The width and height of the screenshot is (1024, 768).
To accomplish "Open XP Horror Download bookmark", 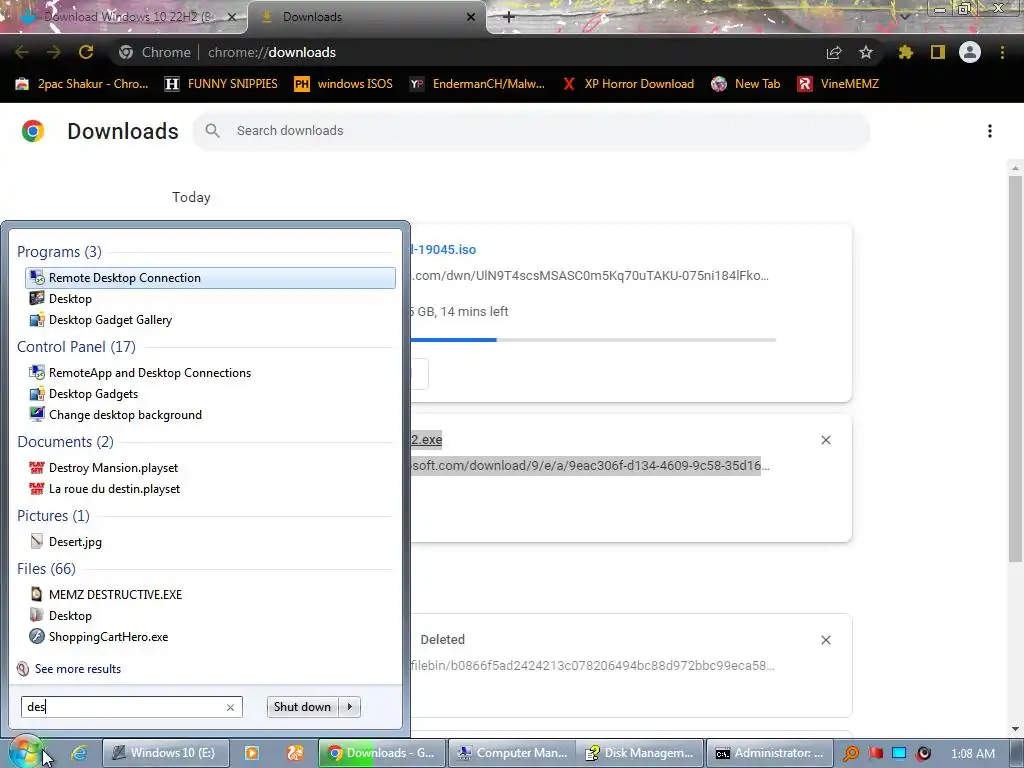I will (x=628, y=84).
